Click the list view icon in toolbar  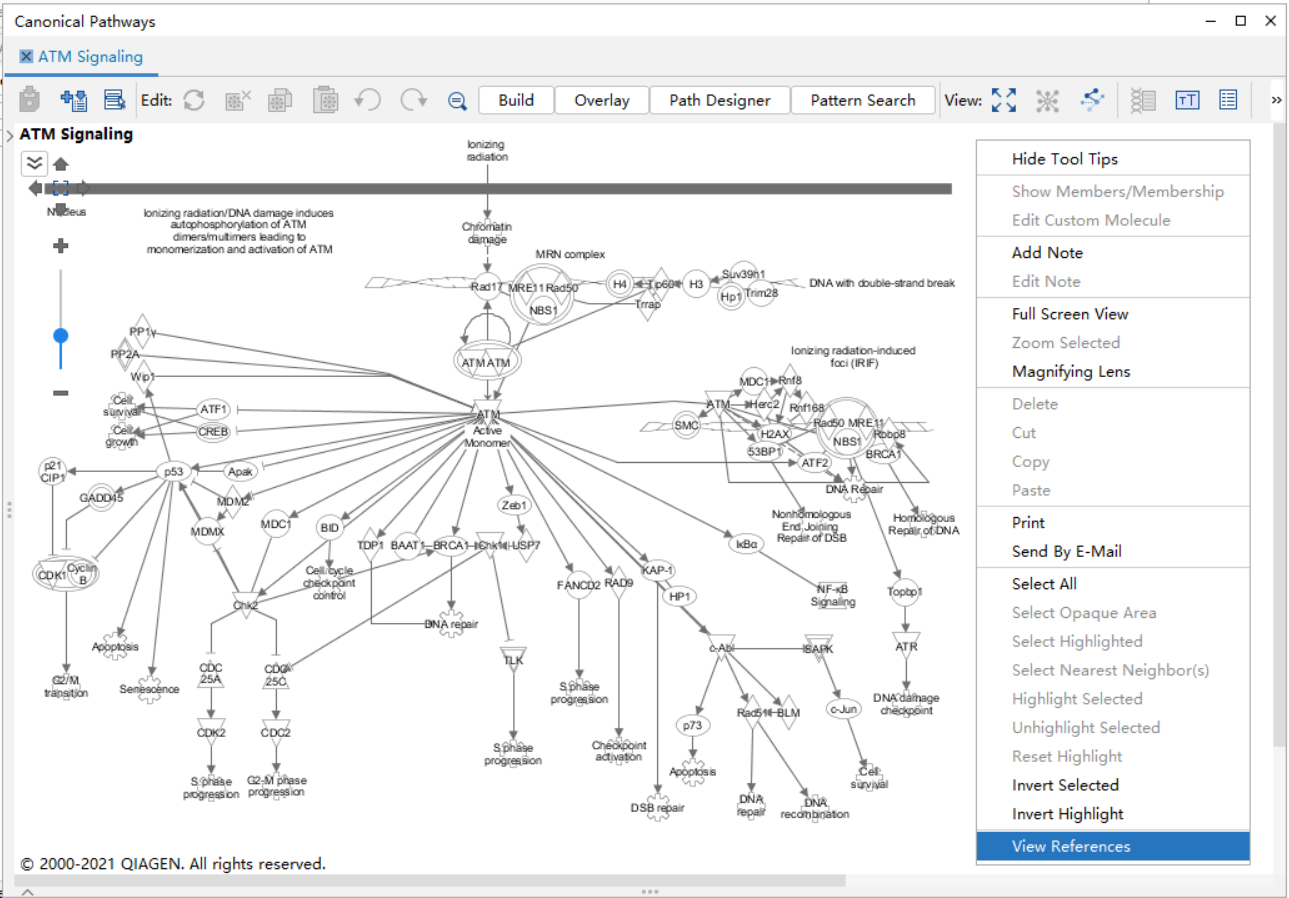pos(1229,100)
